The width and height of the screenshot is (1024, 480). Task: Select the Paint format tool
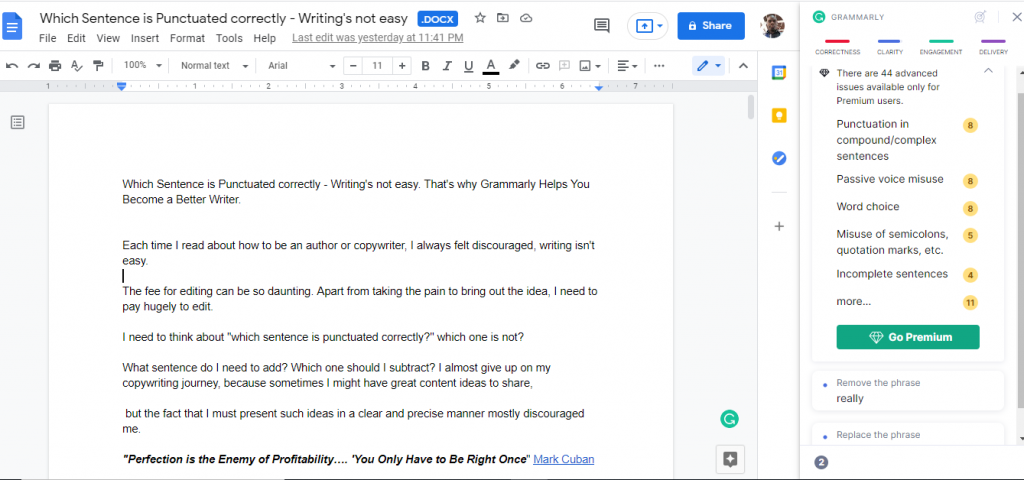[x=98, y=65]
